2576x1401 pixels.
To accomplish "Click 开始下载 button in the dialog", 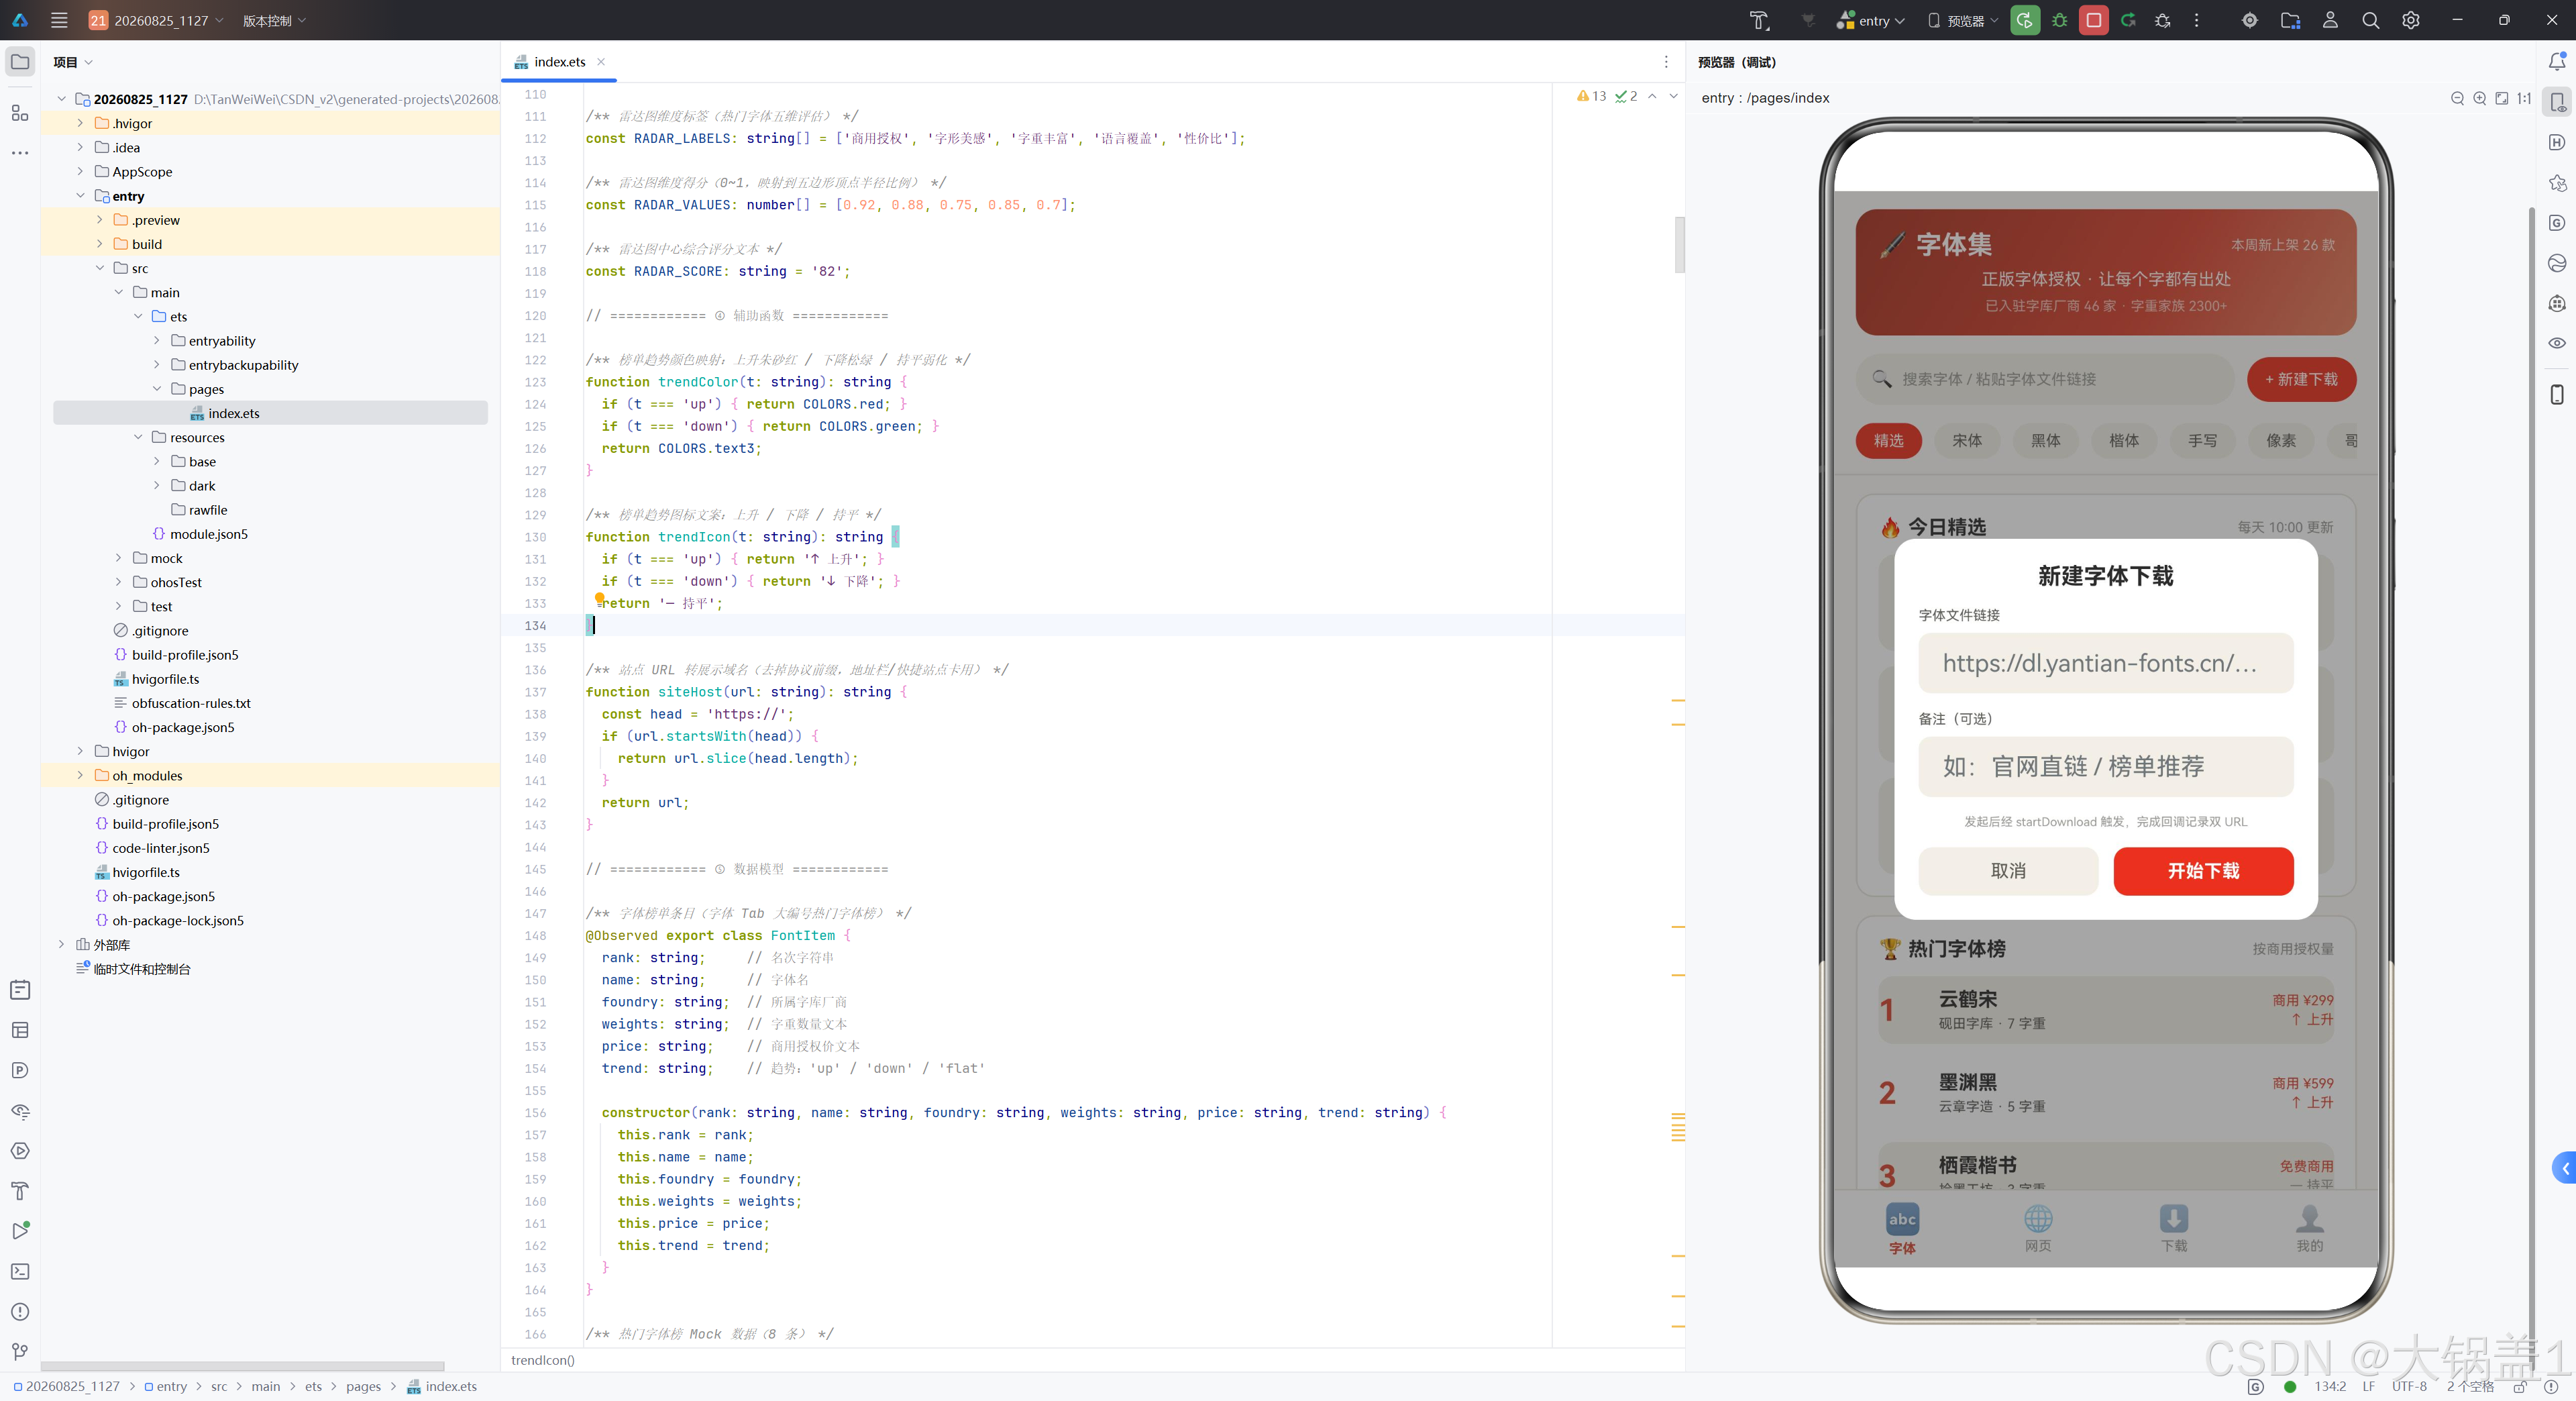I will click(x=2203, y=871).
